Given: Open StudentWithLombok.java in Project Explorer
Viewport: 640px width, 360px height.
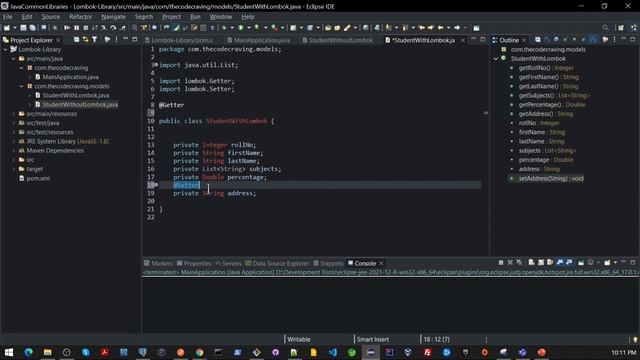Looking at the screenshot, I should point(76,96).
